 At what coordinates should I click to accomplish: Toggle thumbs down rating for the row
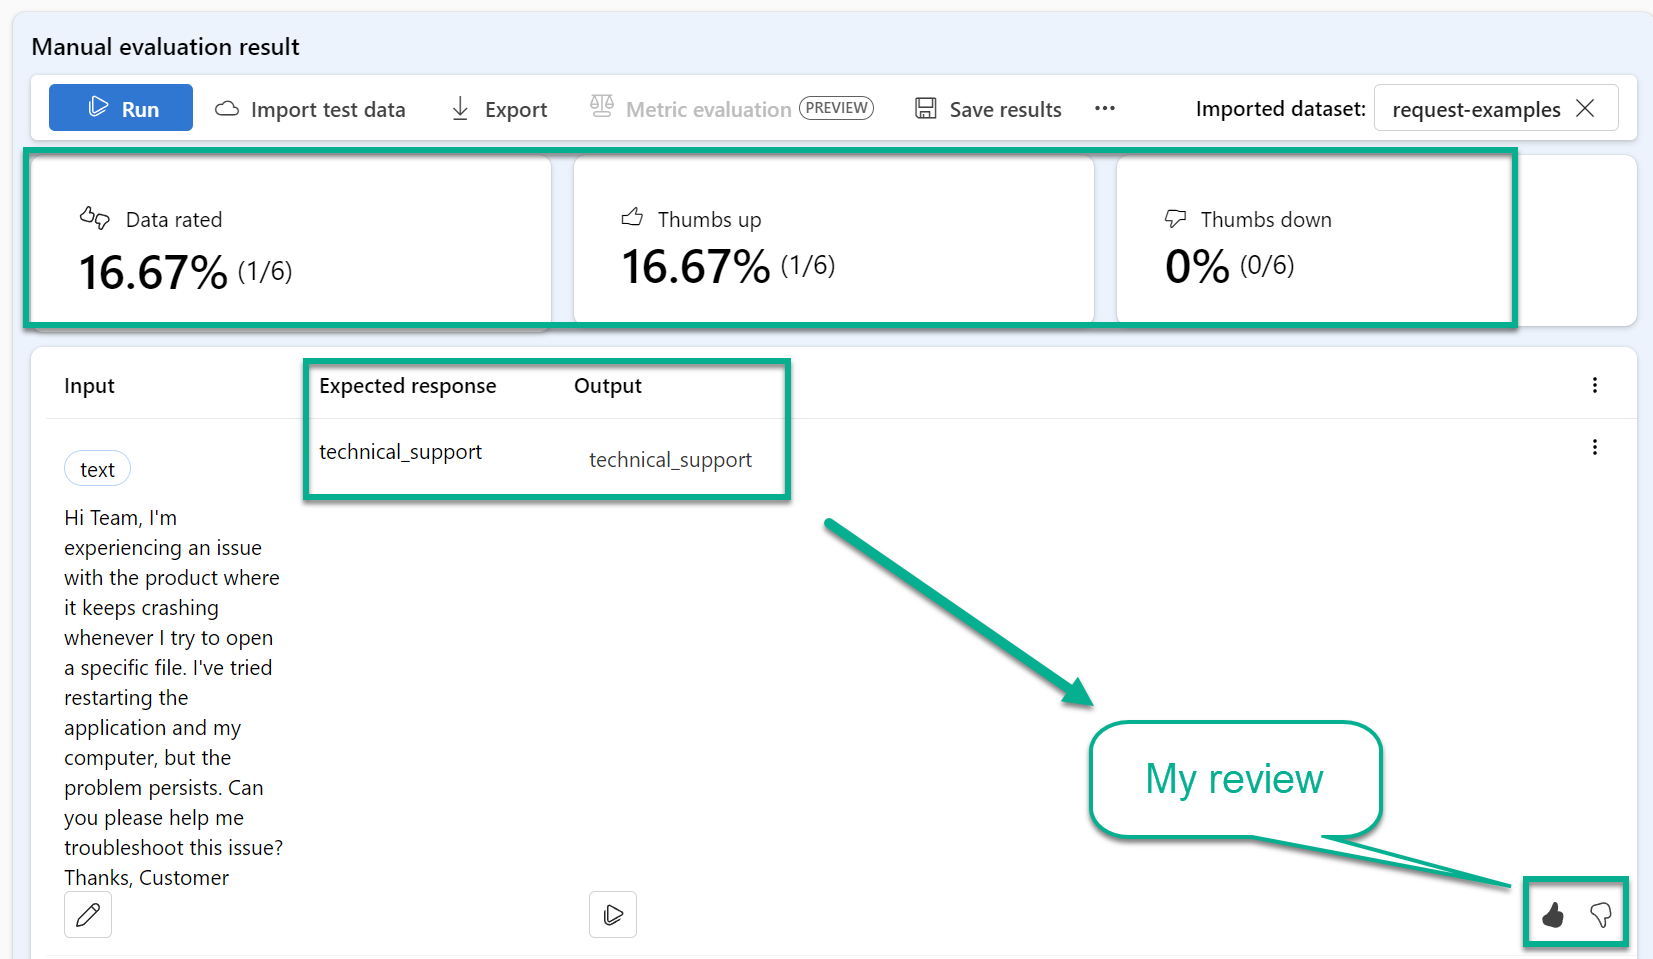(x=1600, y=914)
